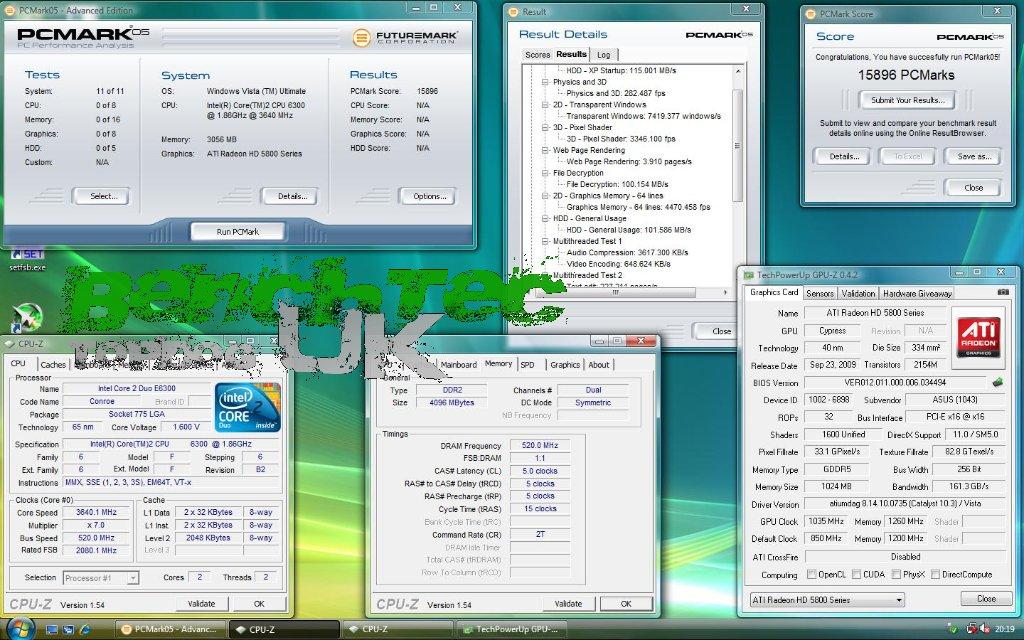Image resolution: width=1024 pixels, height=640 pixels.
Task: Switch to TechPowerUp GPU-Z taskbar button
Action: [513, 630]
